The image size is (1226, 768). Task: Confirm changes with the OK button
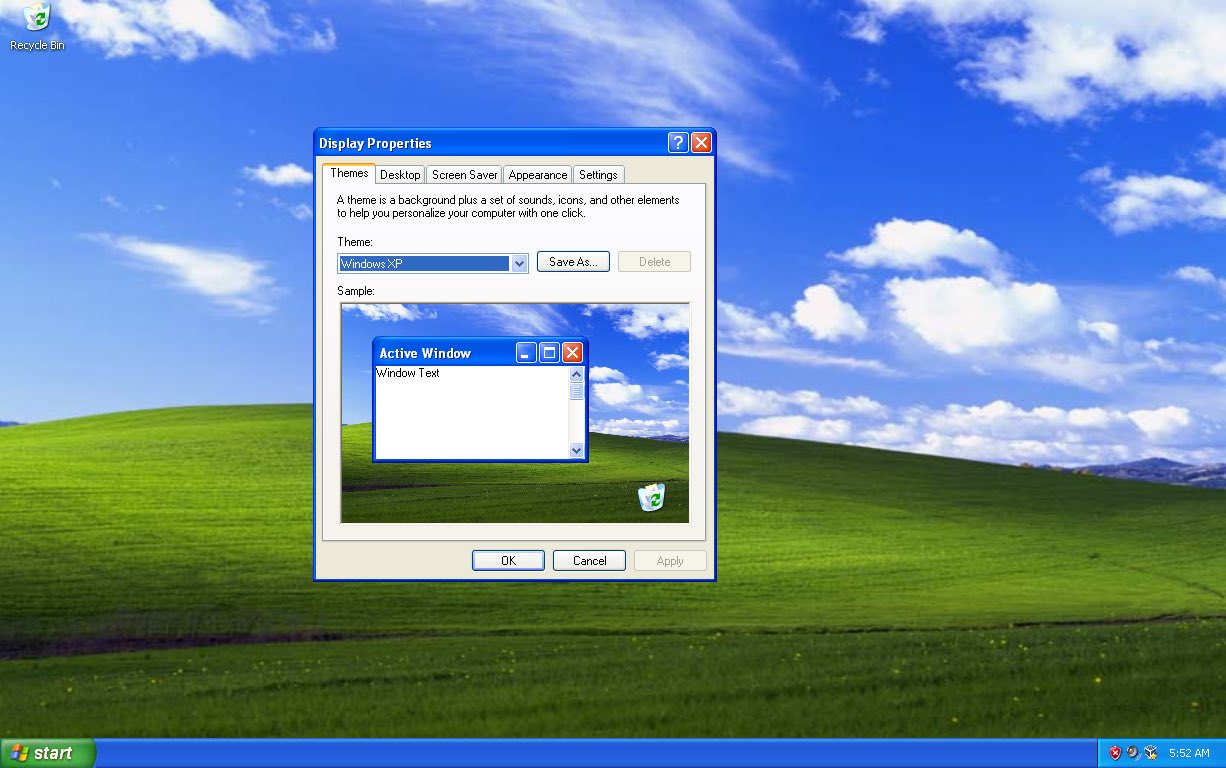click(x=508, y=560)
